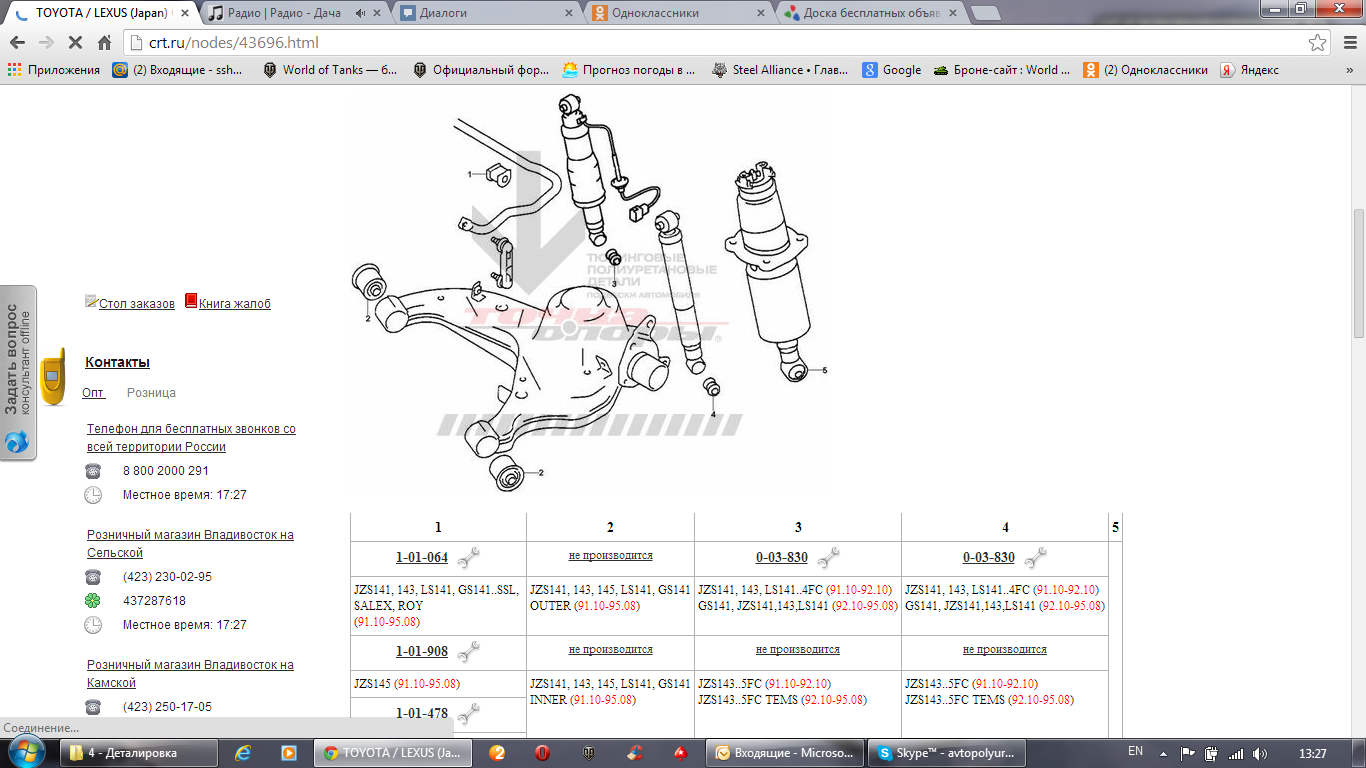Mute the Радио Дача tab speaker icon
Viewport: 1366px width, 768px height.
coord(361,13)
